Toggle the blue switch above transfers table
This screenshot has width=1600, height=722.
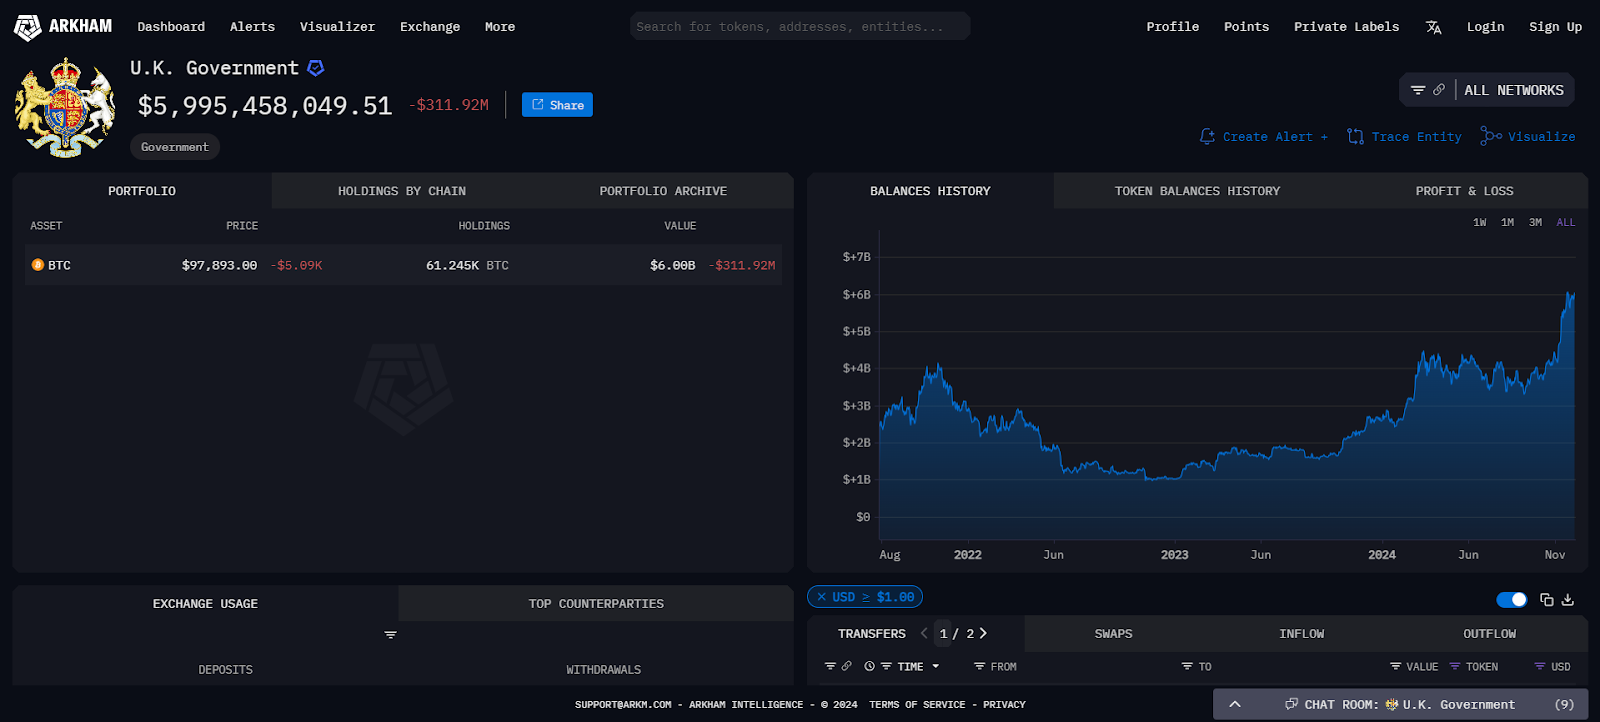(x=1511, y=600)
